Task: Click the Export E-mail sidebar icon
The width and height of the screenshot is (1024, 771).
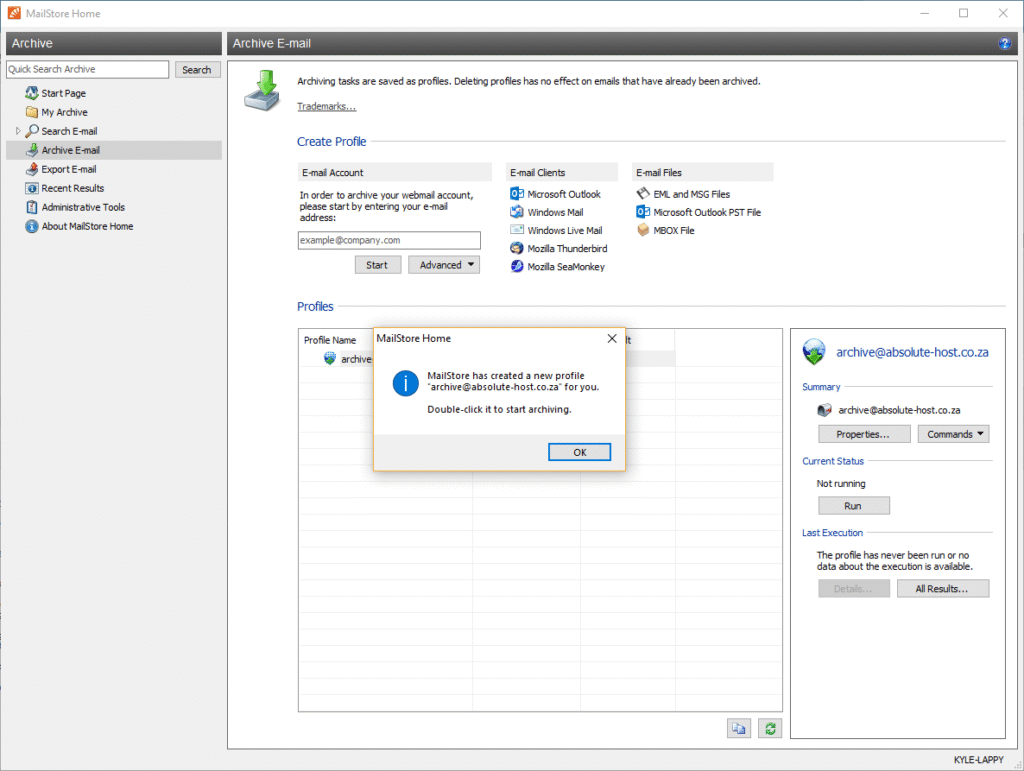Action: click(x=31, y=169)
